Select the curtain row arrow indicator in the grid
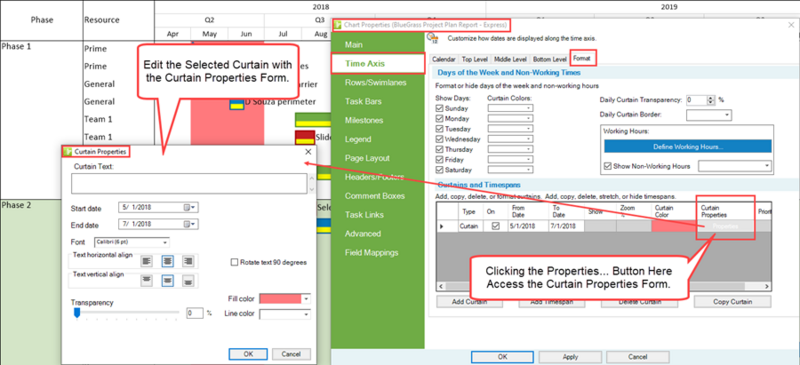This screenshot has width=800, height=365. [442, 226]
